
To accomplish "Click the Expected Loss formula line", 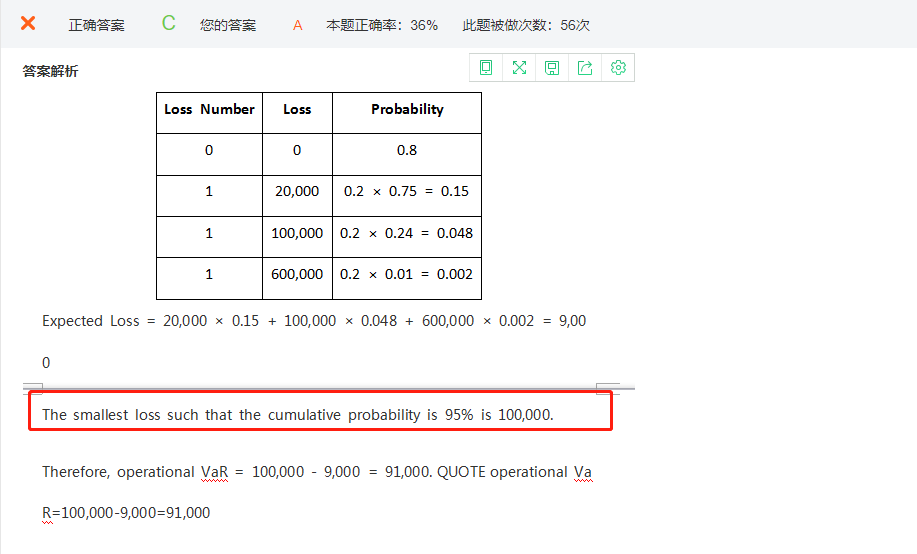I will point(313,321).
